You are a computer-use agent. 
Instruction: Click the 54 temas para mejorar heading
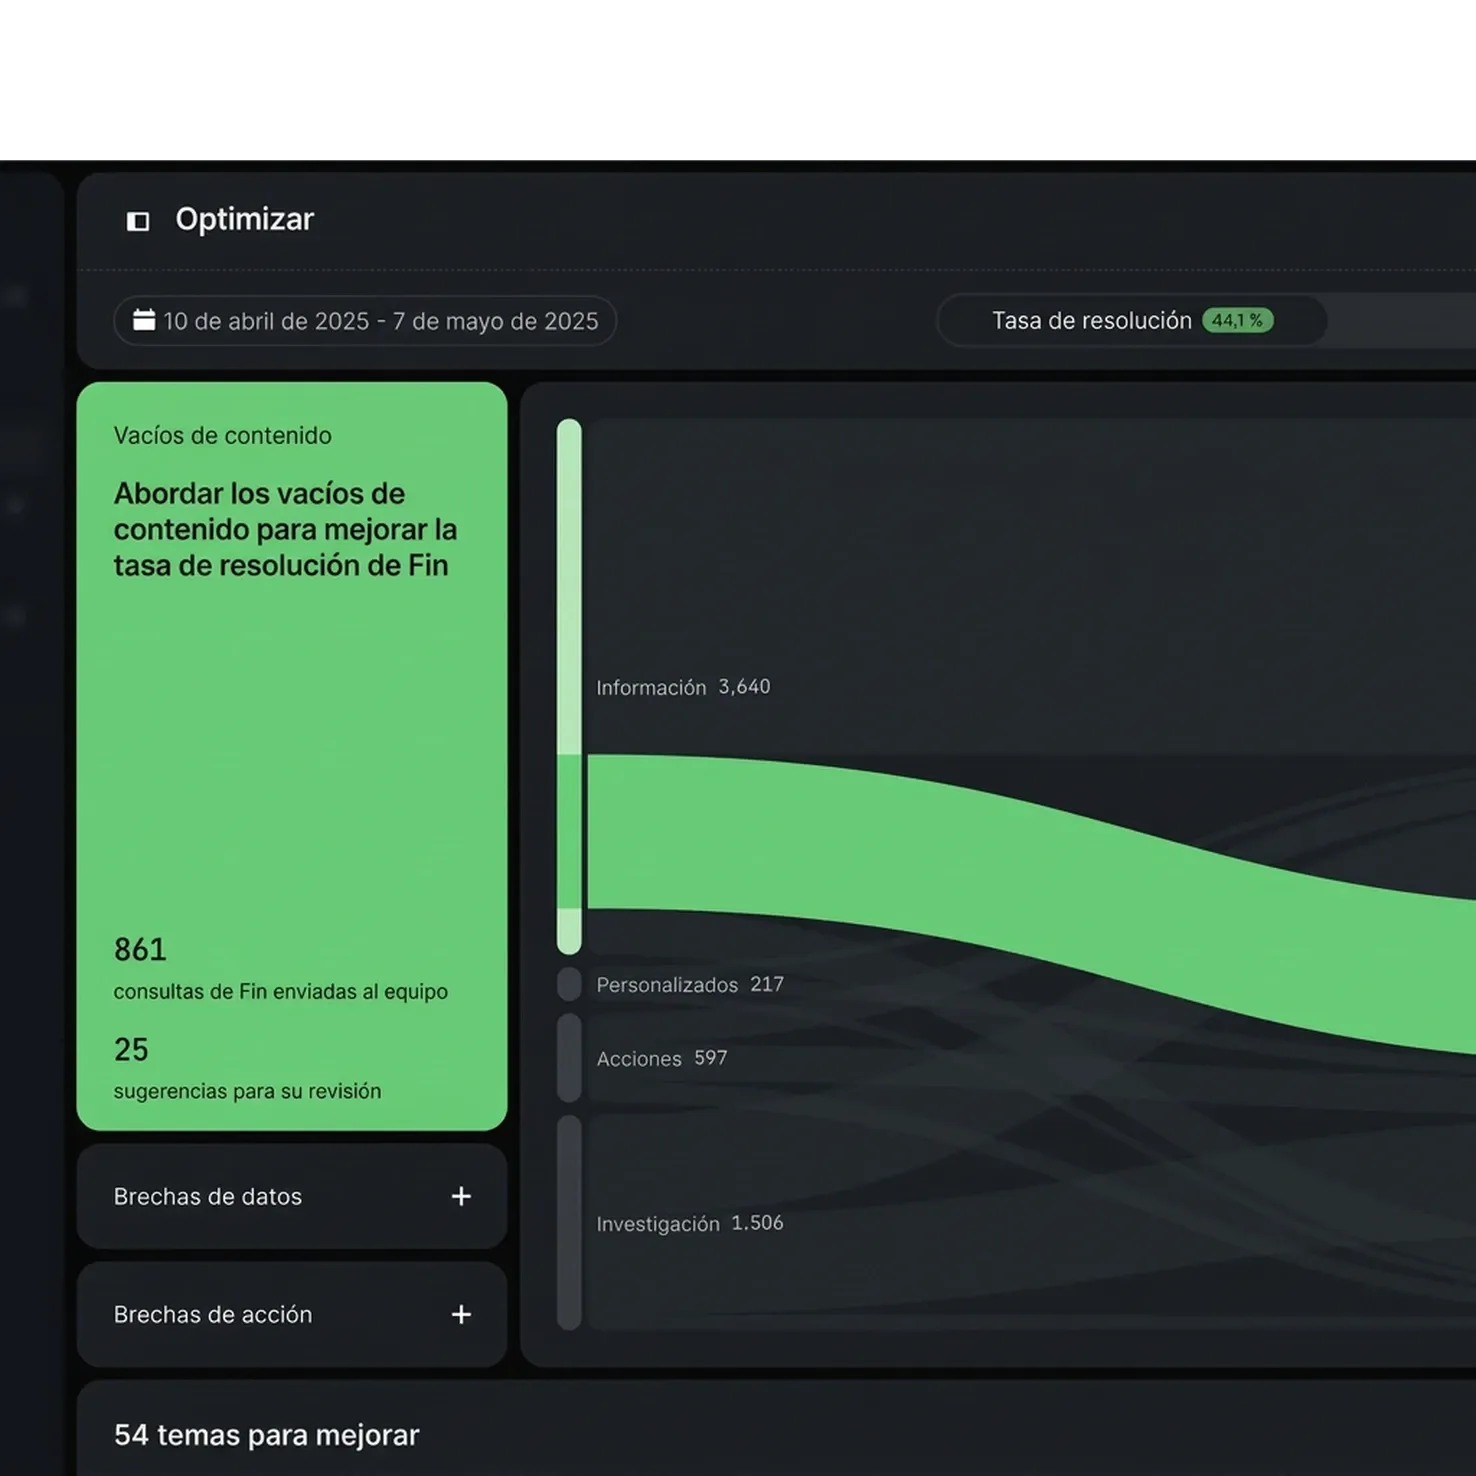pyautogui.click(x=267, y=1435)
